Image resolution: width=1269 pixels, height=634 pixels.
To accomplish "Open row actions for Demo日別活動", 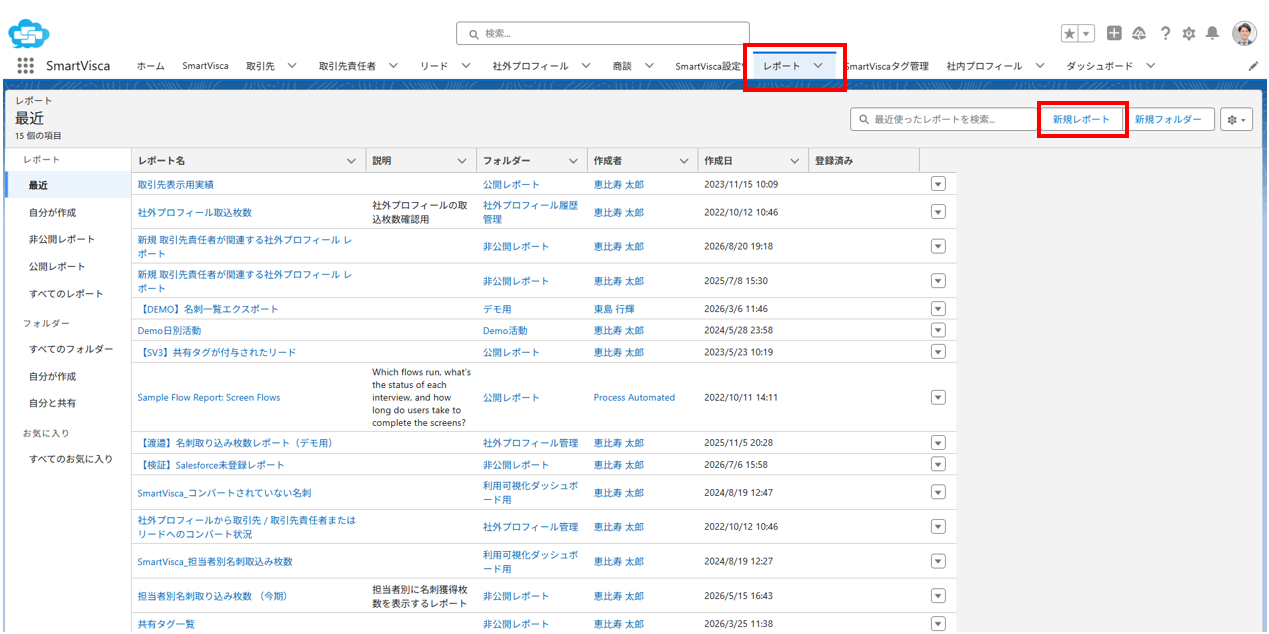I will tap(938, 330).
